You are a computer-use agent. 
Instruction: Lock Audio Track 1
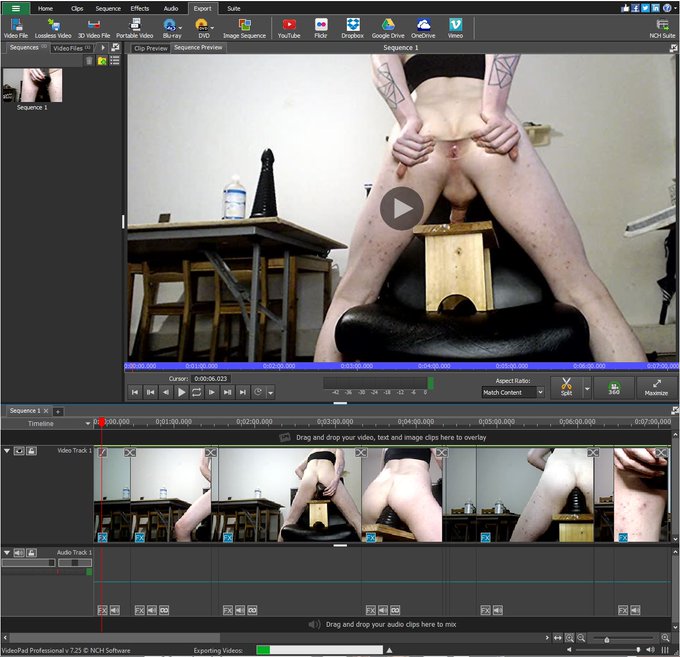[x=31, y=553]
